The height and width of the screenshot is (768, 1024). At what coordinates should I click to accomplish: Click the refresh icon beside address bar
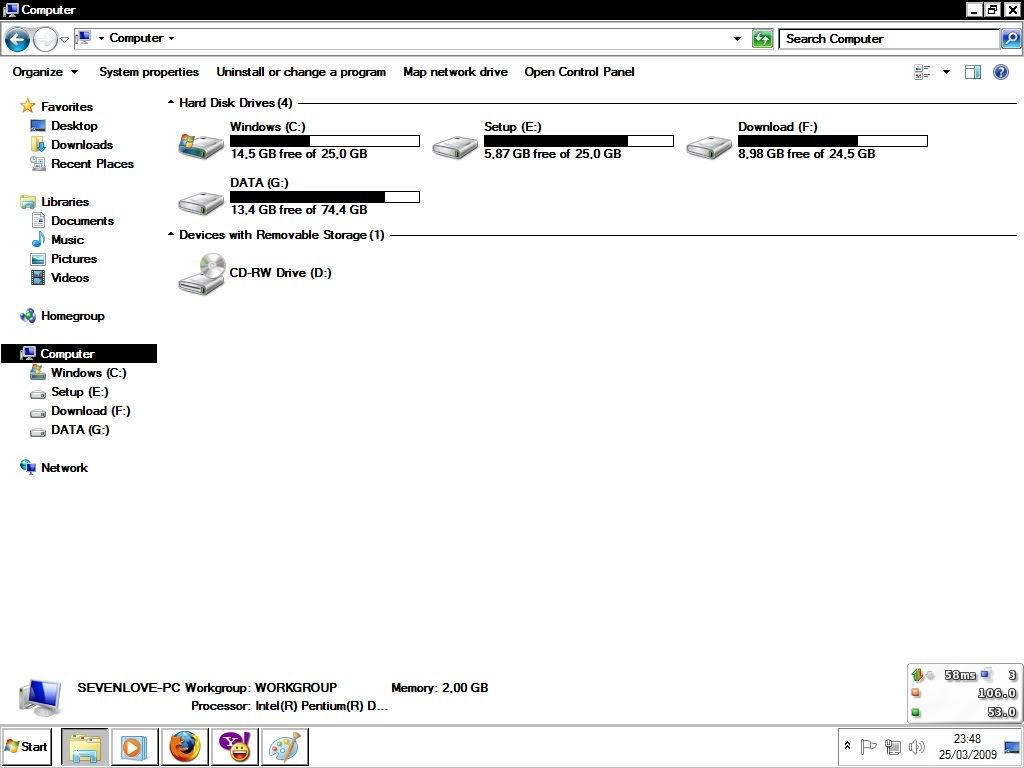[x=762, y=39]
